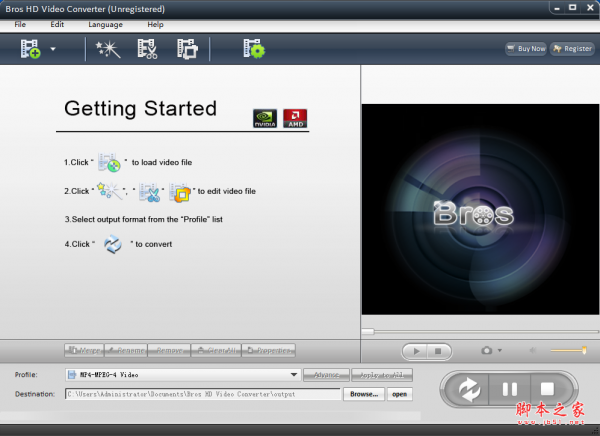This screenshot has width=600, height=436.
Task: Expand the snapshot options dropdown arrow
Action: [500, 350]
